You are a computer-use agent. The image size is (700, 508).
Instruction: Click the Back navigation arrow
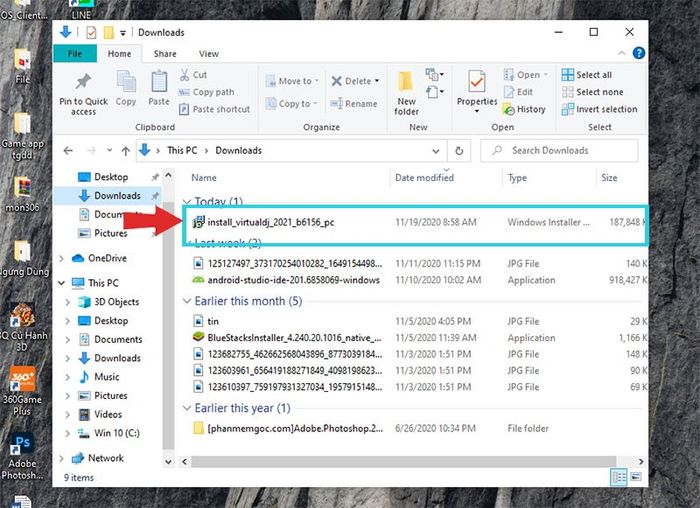click(x=68, y=151)
